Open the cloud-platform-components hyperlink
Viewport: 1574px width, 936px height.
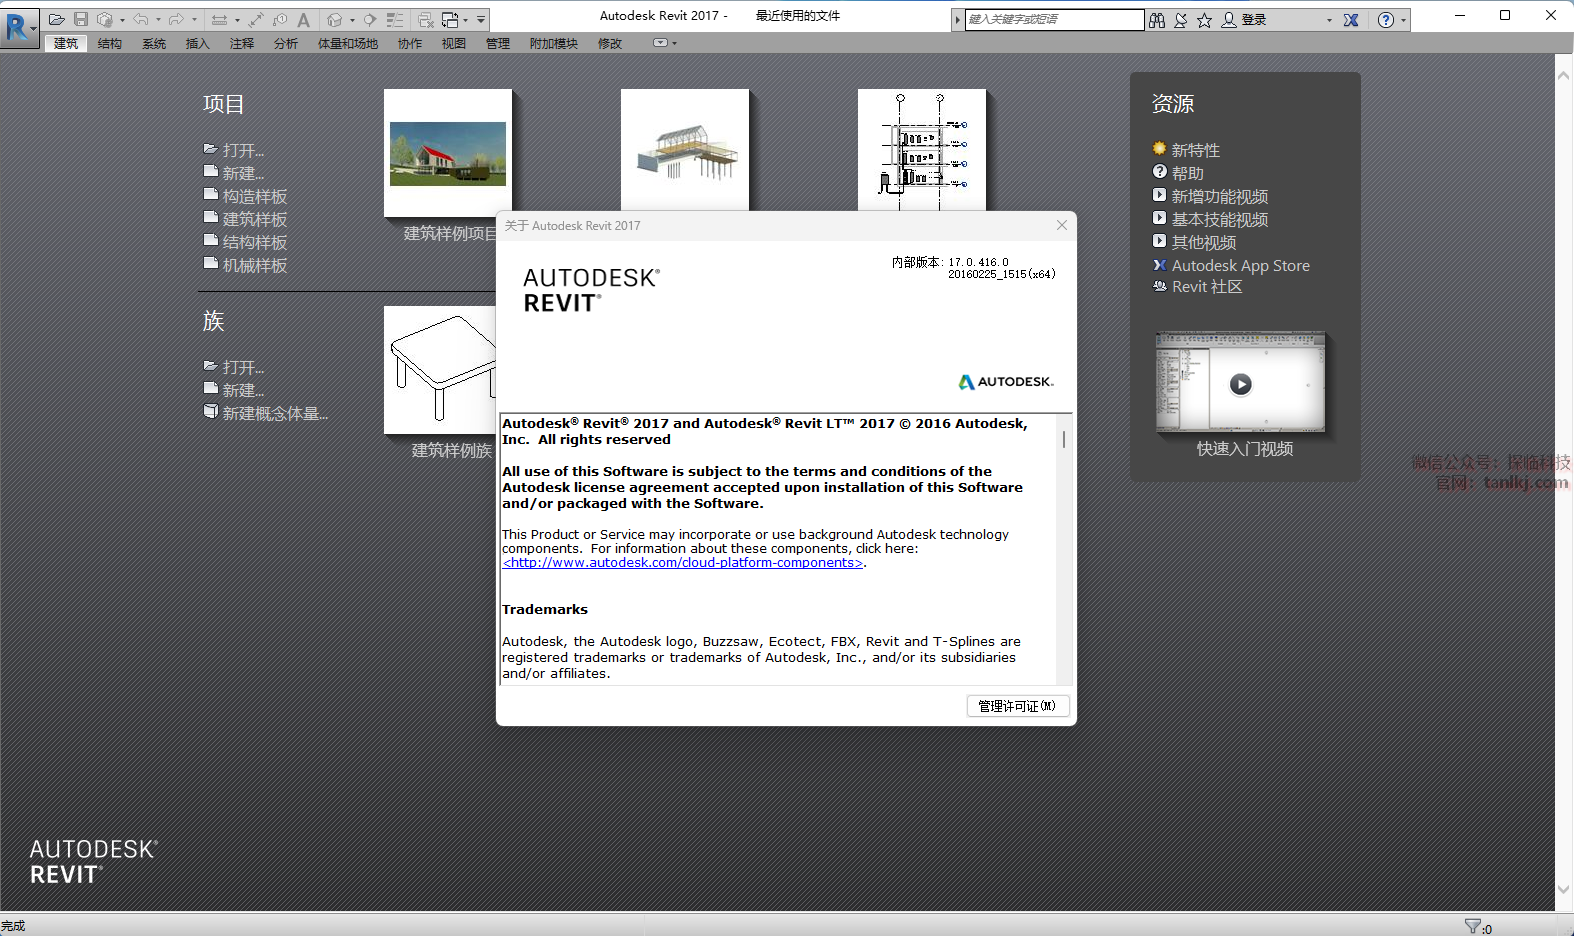682,563
